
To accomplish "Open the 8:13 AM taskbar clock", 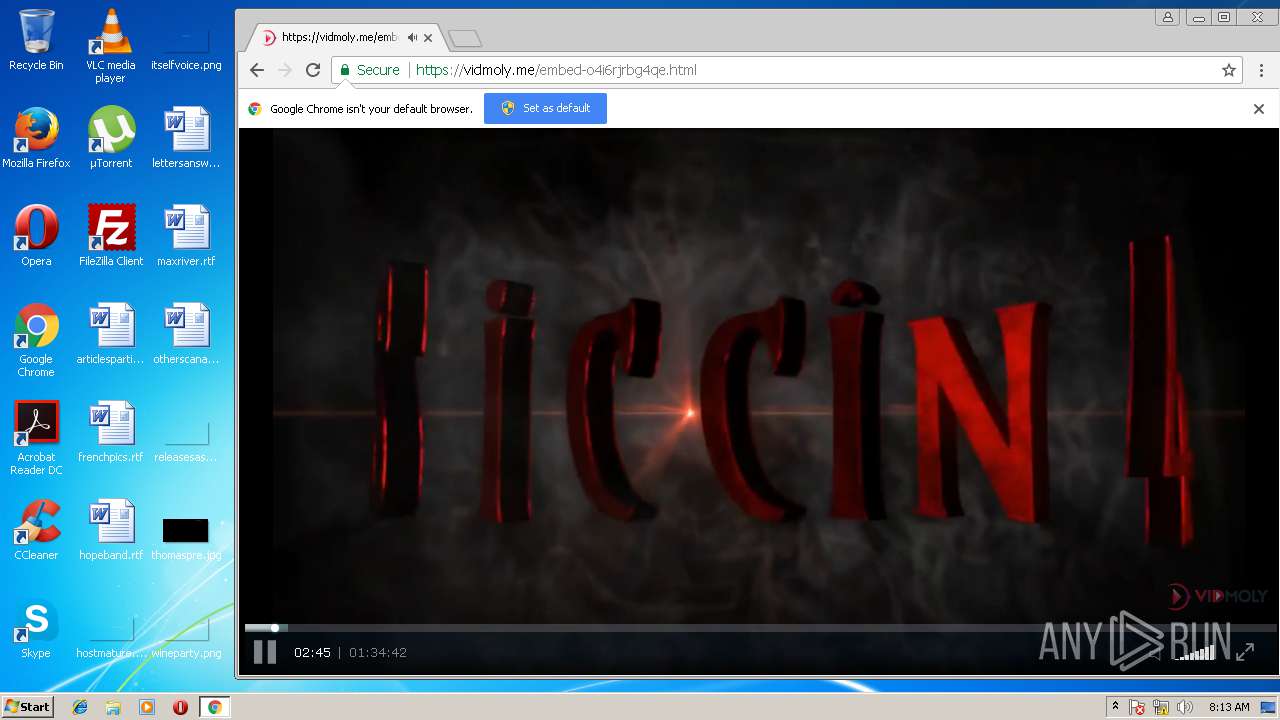I will click(x=1229, y=707).
